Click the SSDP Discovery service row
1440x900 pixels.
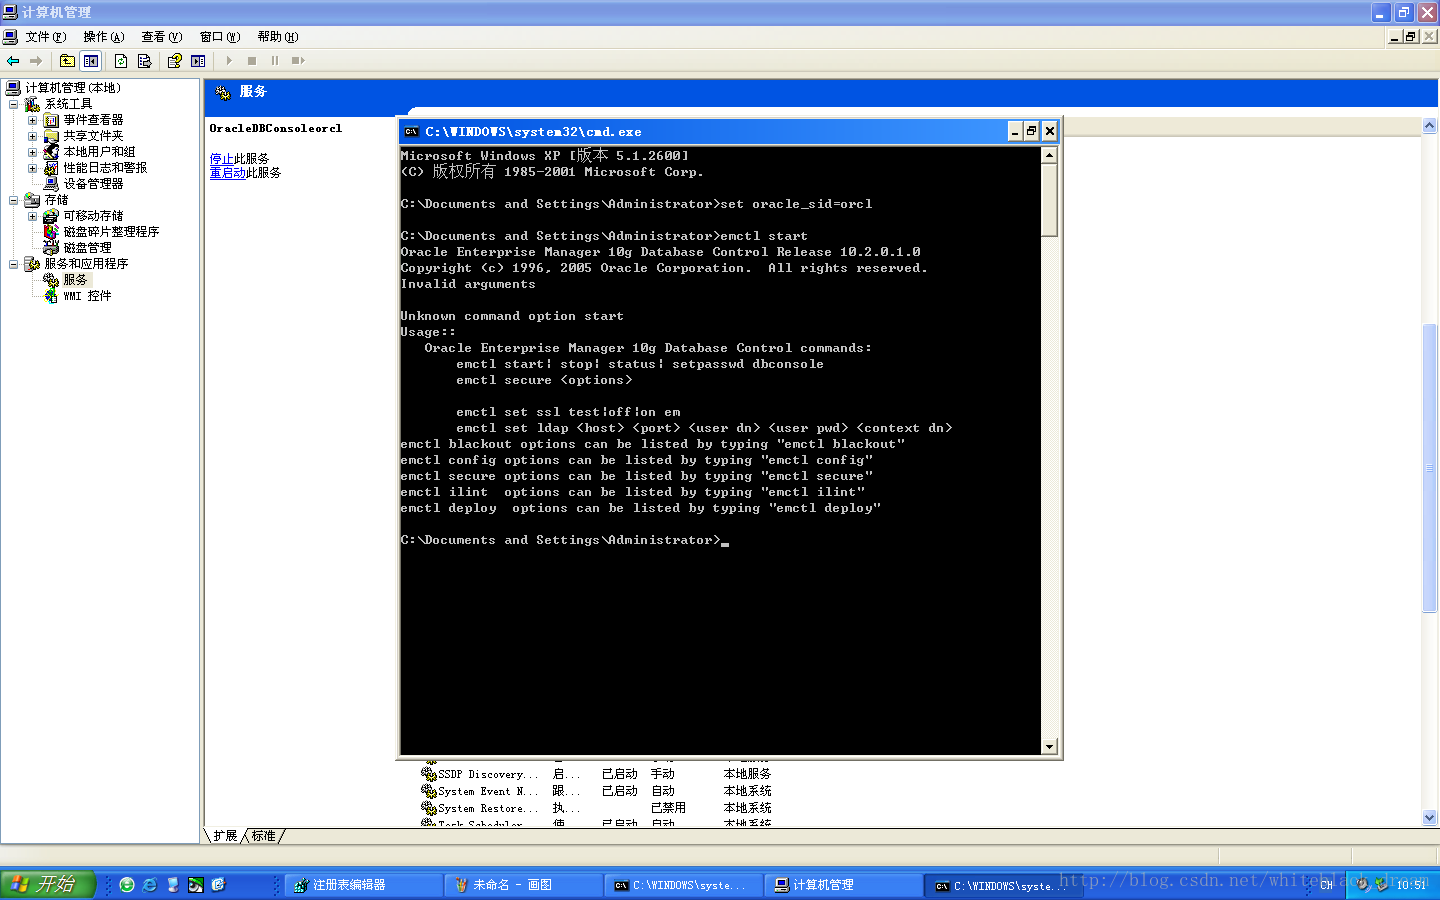click(597, 774)
